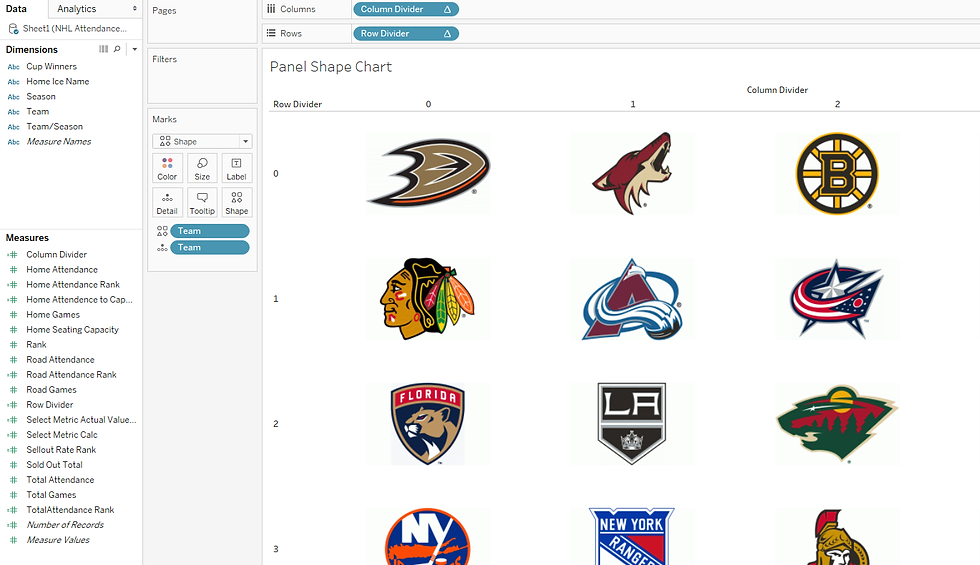This screenshot has width=980, height=565.
Task: Click the Columbus Blue Jackets logo mark
Action: tap(837, 299)
